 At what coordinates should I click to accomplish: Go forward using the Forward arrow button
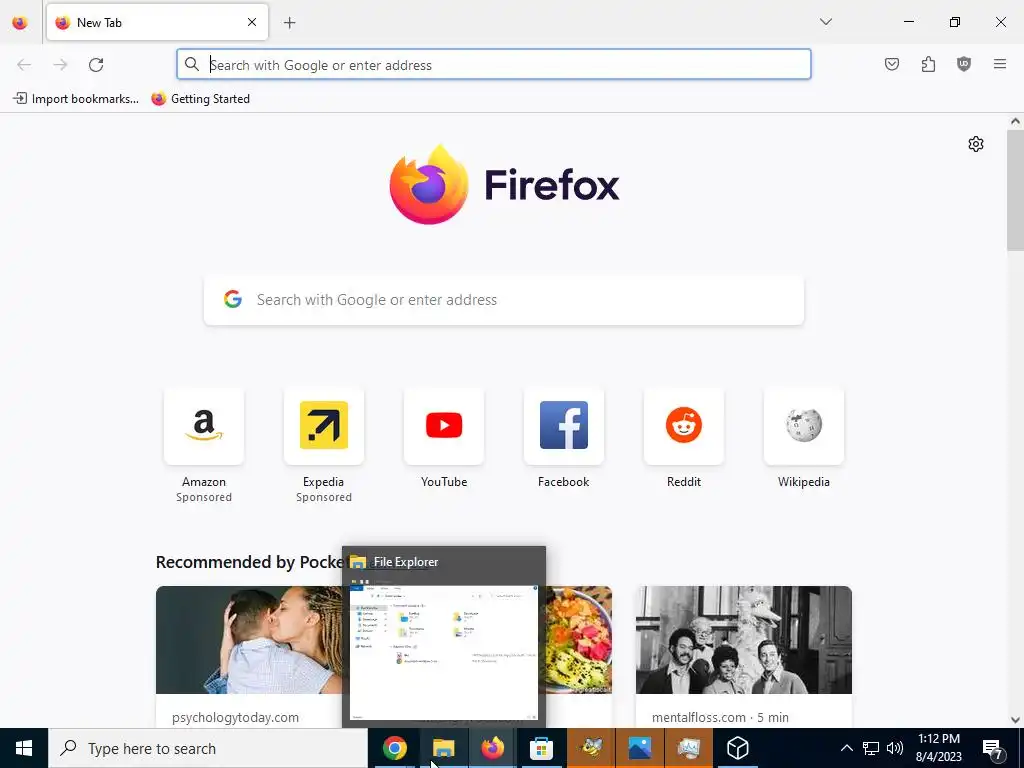tap(60, 65)
